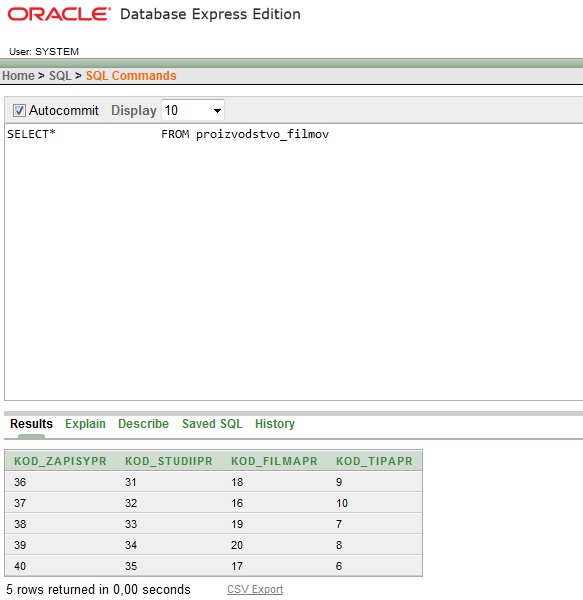Select cell 9 in KOD_TIPAPR column
This screenshot has height=600, width=583.
pos(339,482)
